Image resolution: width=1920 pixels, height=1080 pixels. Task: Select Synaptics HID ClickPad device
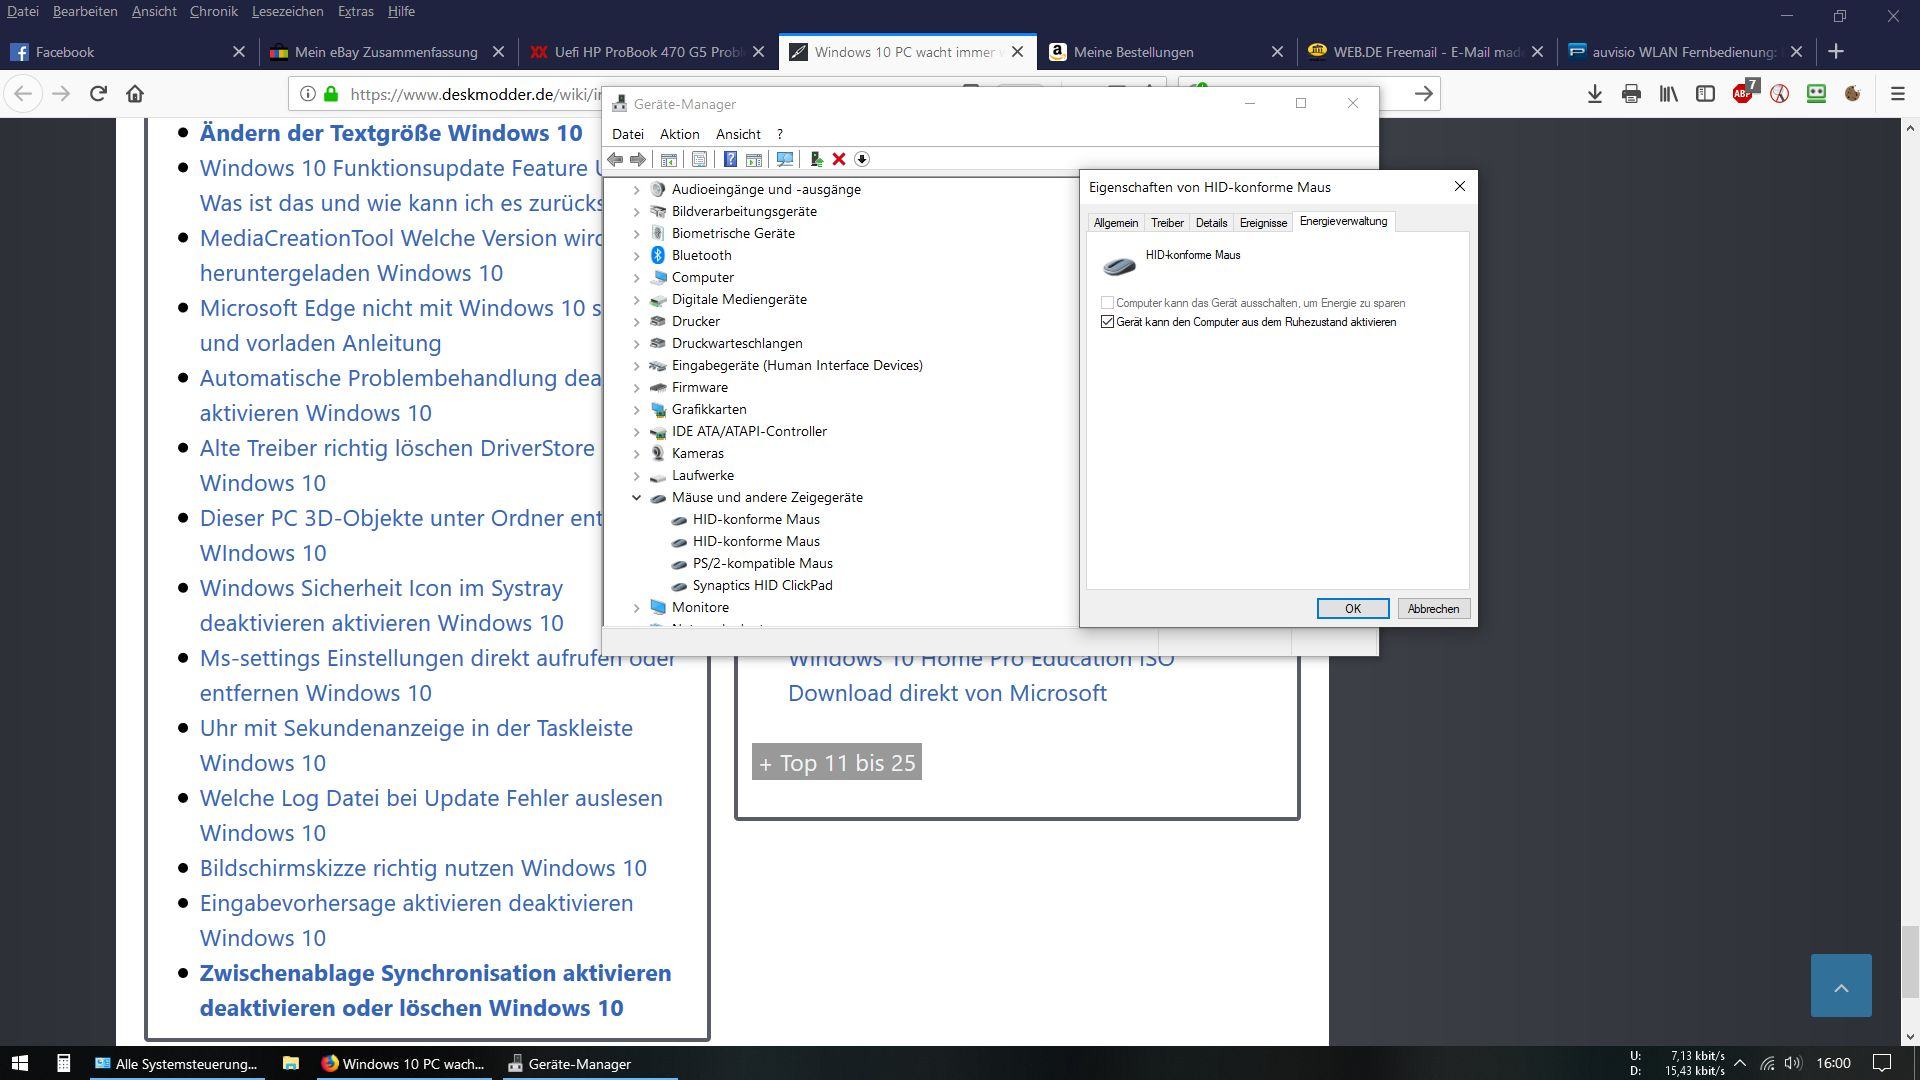(762, 585)
